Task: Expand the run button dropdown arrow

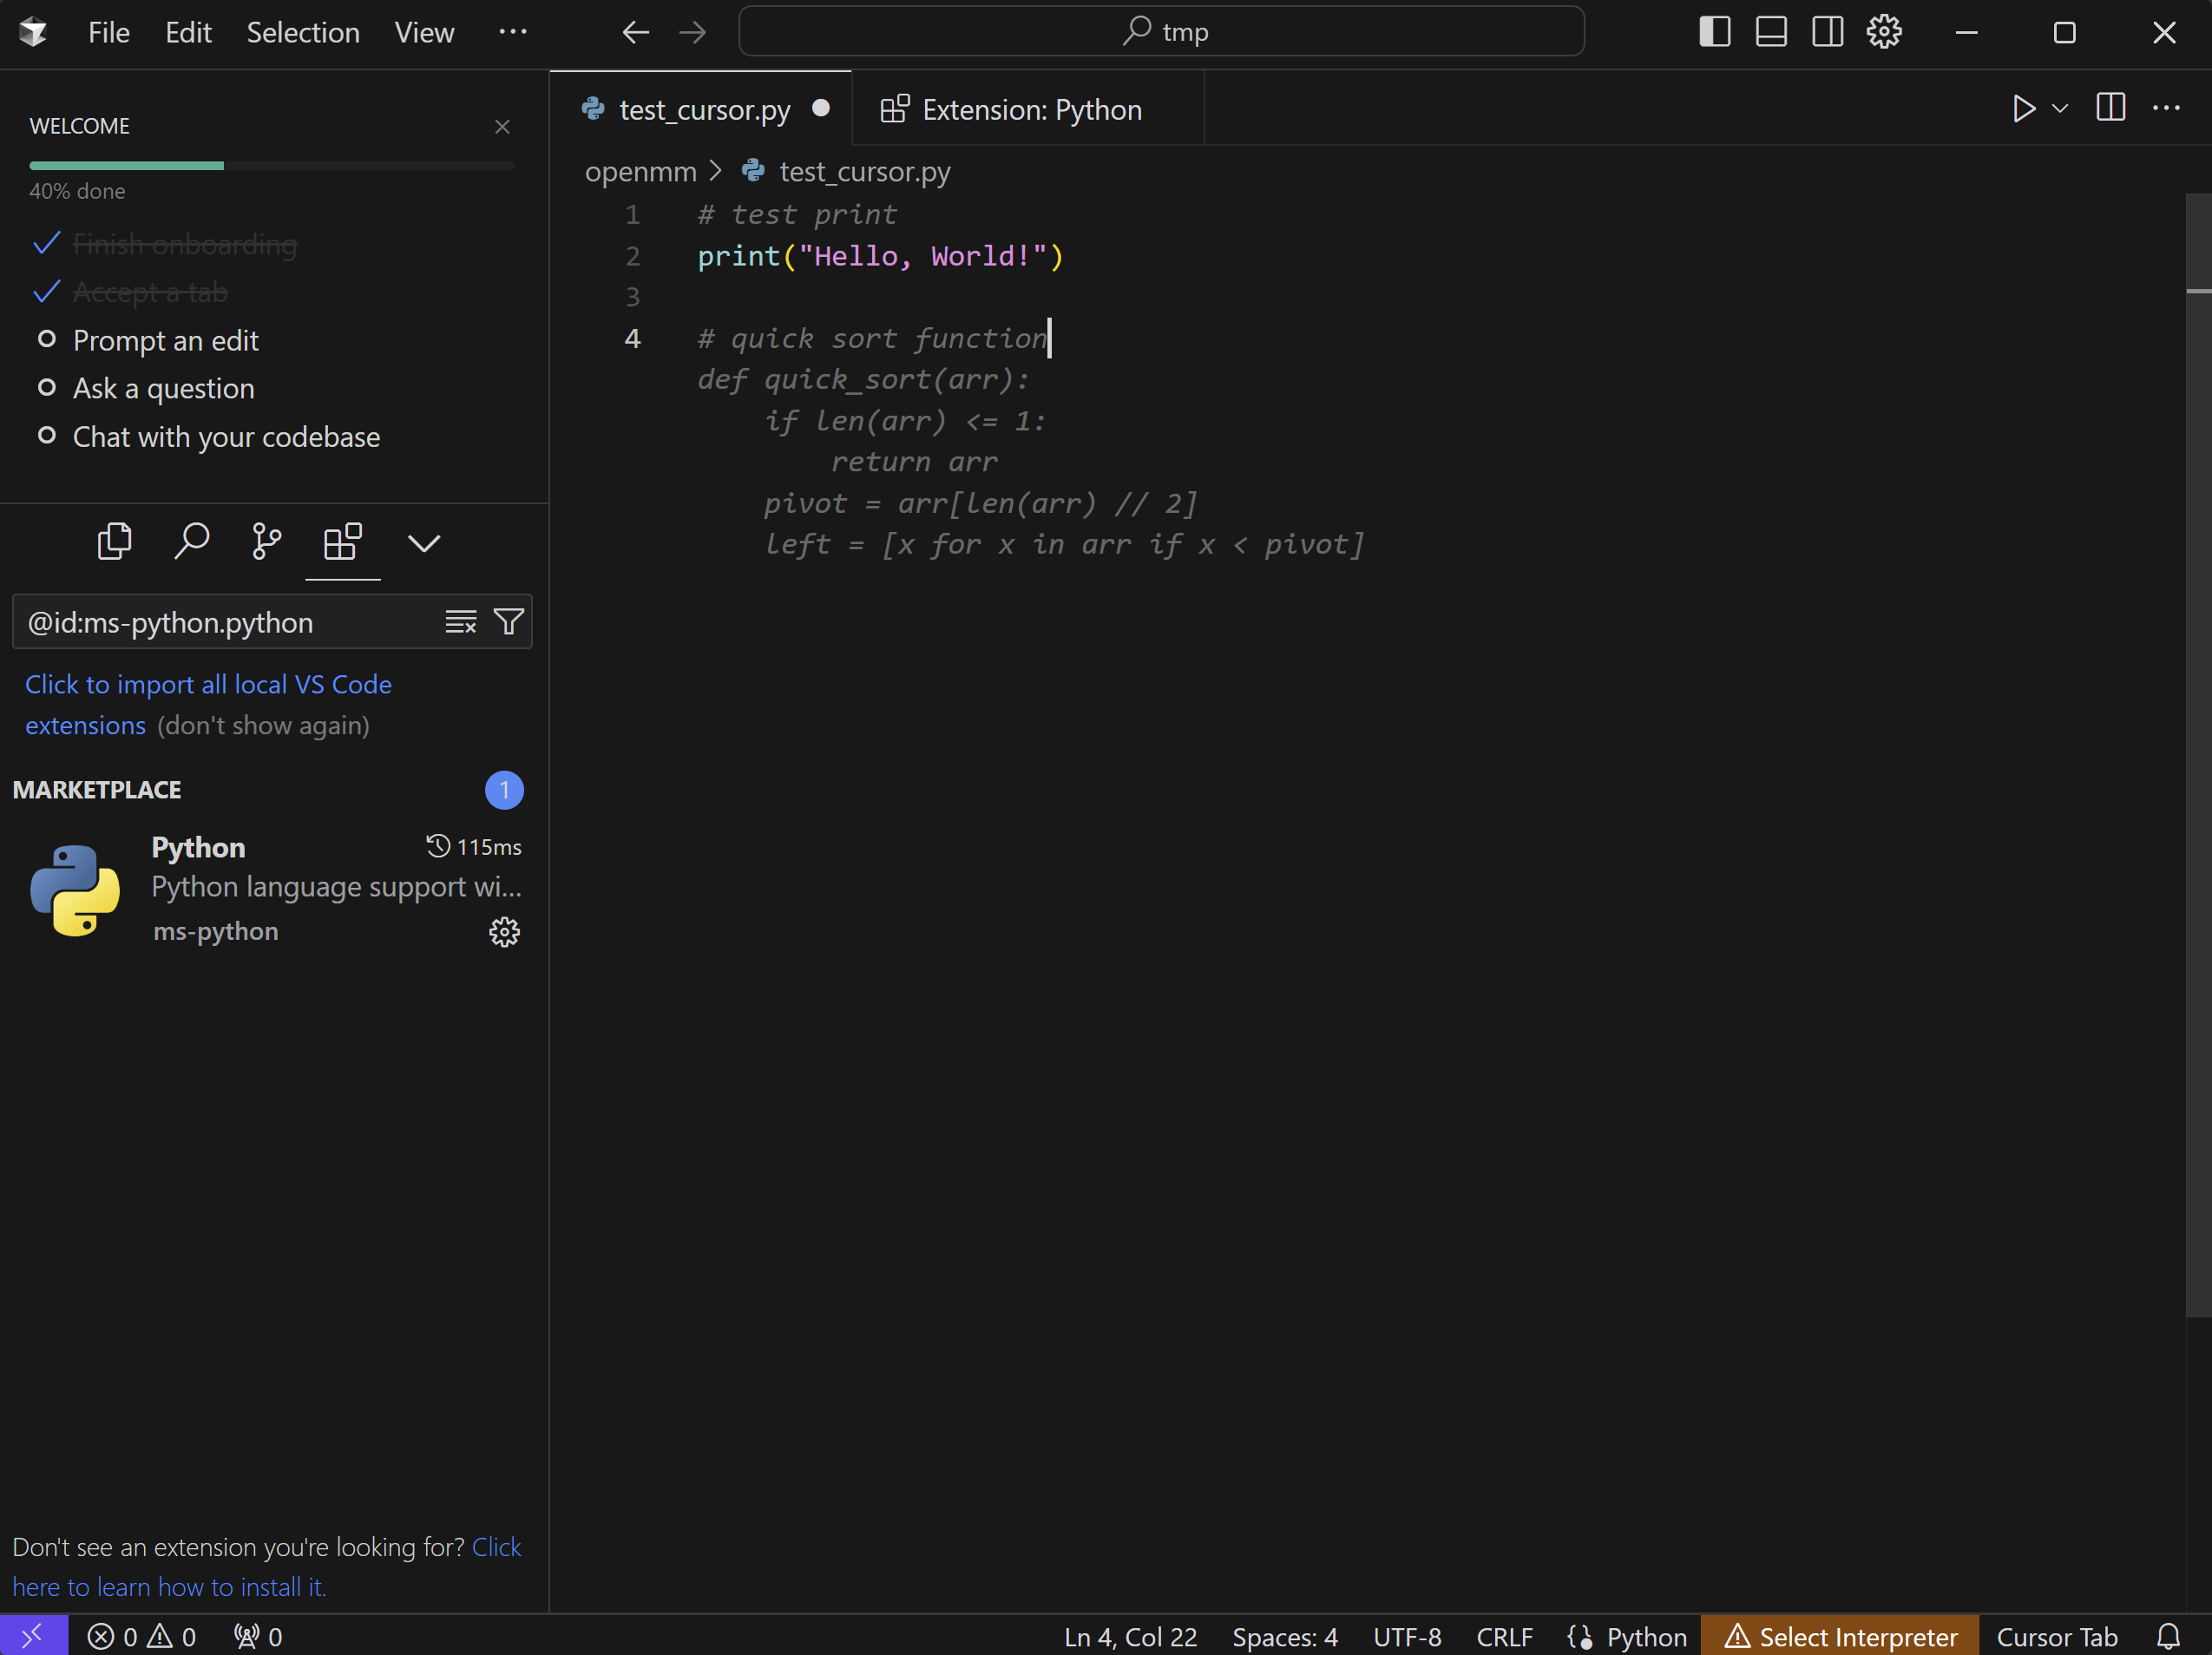Action: pyautogui.click(x=2060, y=108)
